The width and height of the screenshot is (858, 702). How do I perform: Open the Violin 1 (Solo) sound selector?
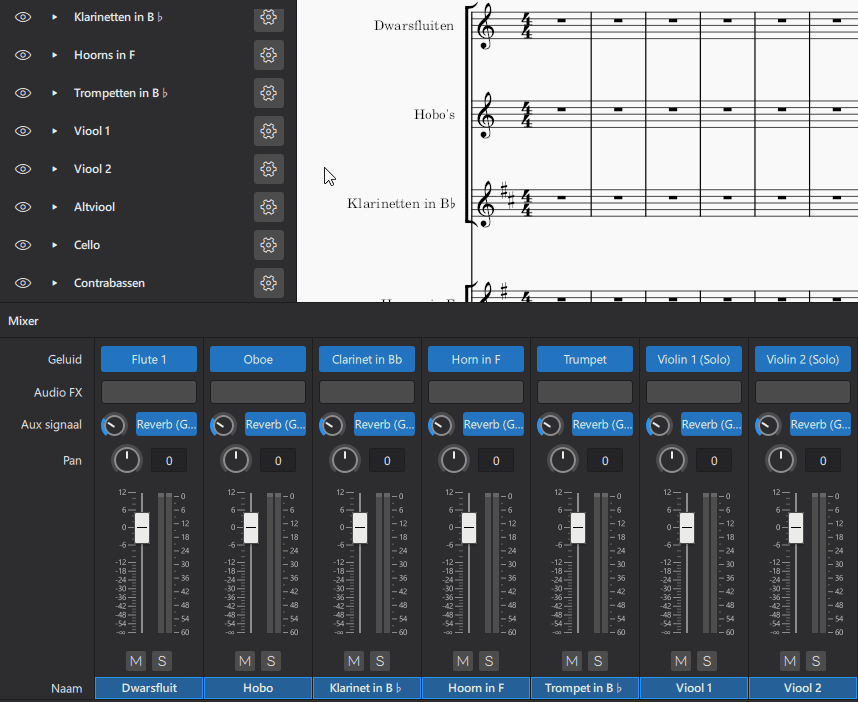click(x=693, y=359)
